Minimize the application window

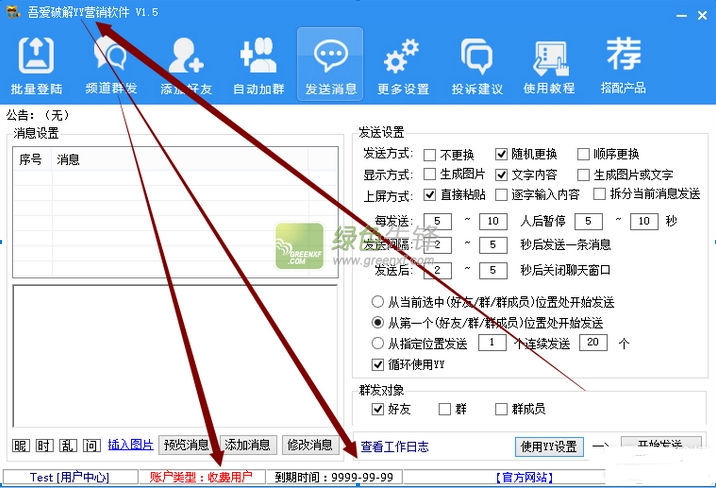(682, 16)
